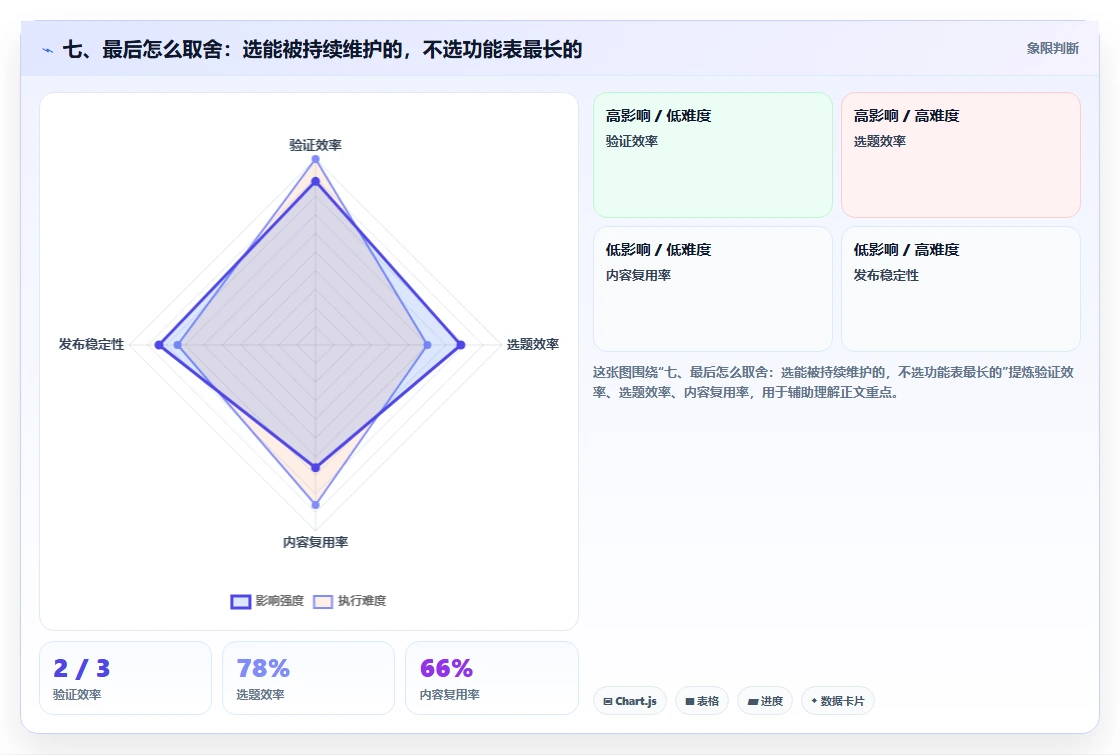The image size is (1120, 755).
Task: Click the 执行难度 data point on 发布稳定性 axis
Action: point(178,345)
